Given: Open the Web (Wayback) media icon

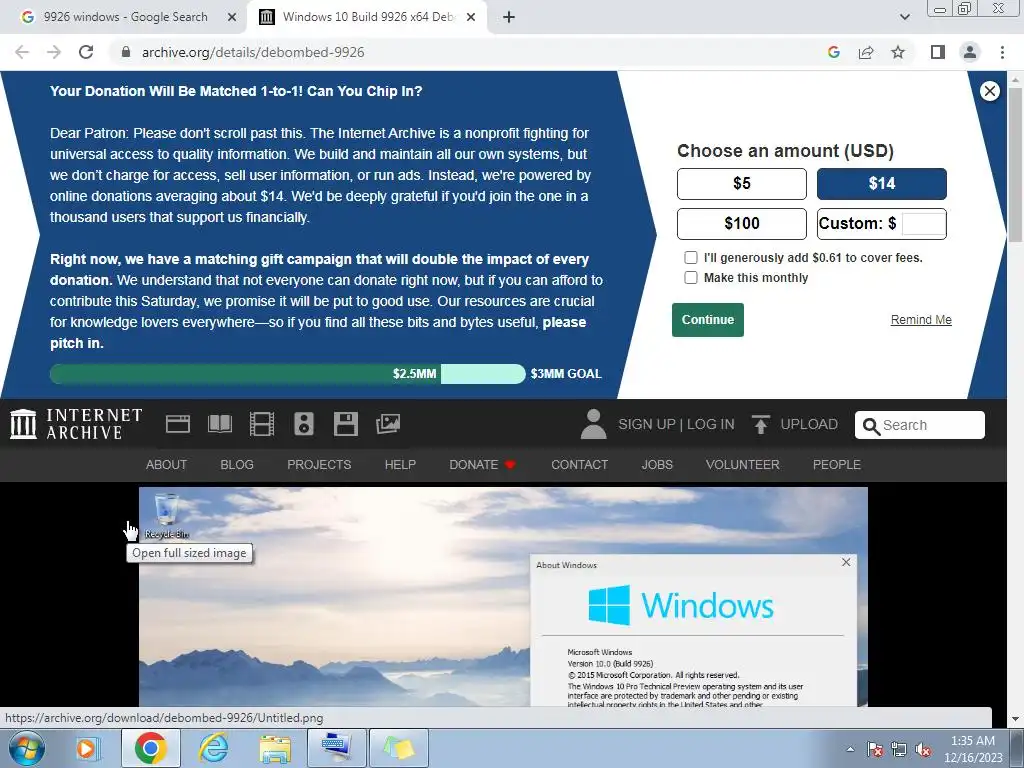Looking at the screenshot, I should [x=178, y=424].
